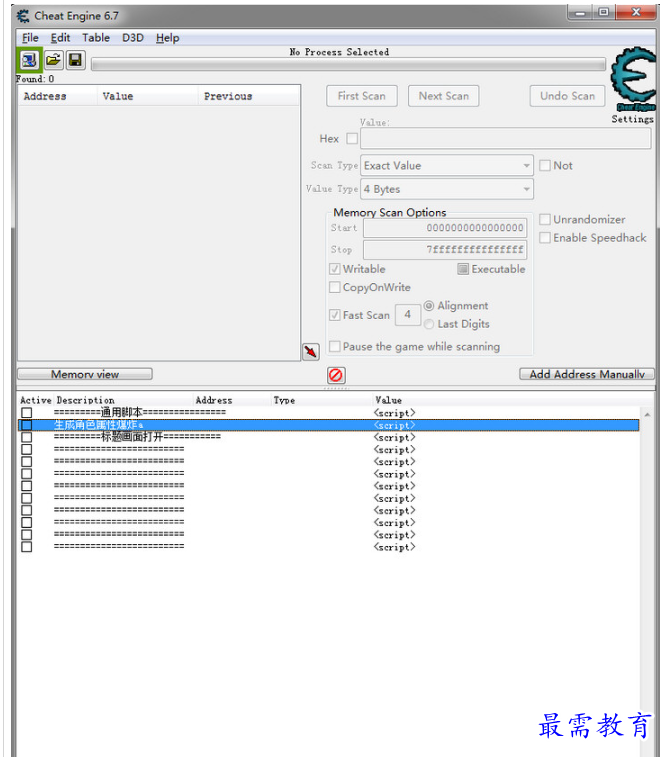660x757 pixels.
Task: Toggle the Writable checkbox
Action: tap(334, 269)
